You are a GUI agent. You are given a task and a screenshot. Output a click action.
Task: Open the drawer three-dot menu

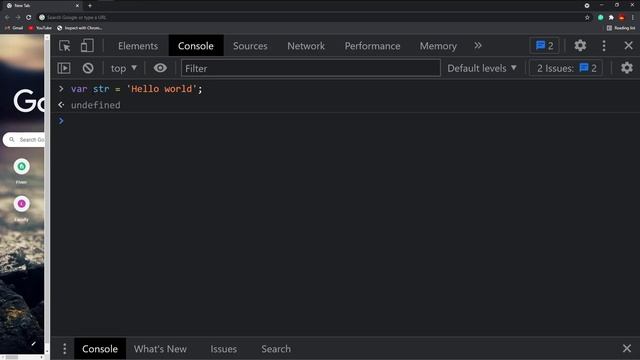tap(64, 349)
